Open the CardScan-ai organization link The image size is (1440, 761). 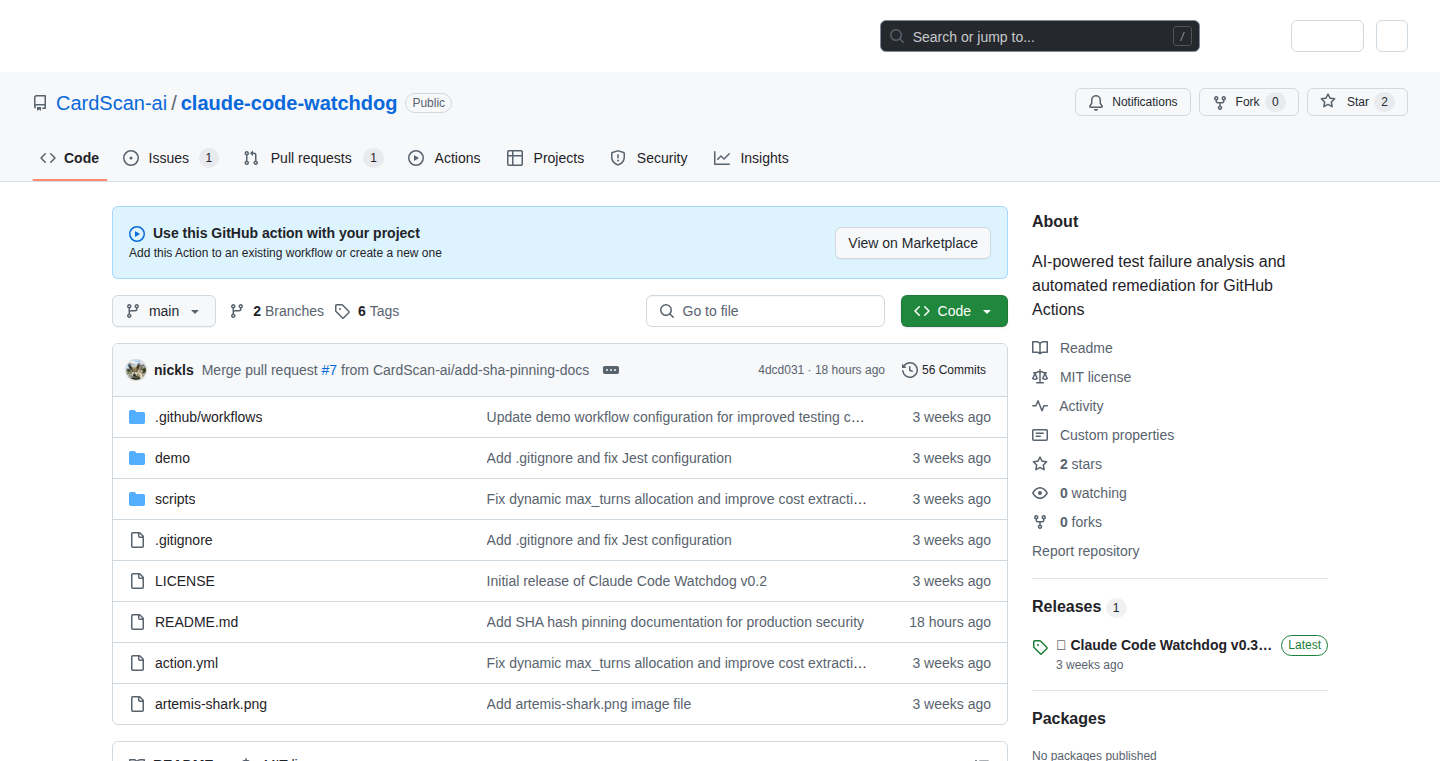(112, 103)
